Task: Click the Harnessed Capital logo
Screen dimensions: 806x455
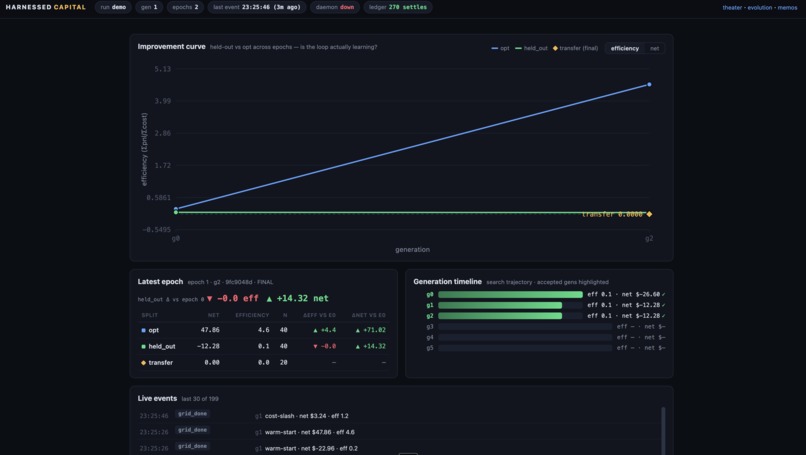Action: pyautogui.click(x=46, y=7)
